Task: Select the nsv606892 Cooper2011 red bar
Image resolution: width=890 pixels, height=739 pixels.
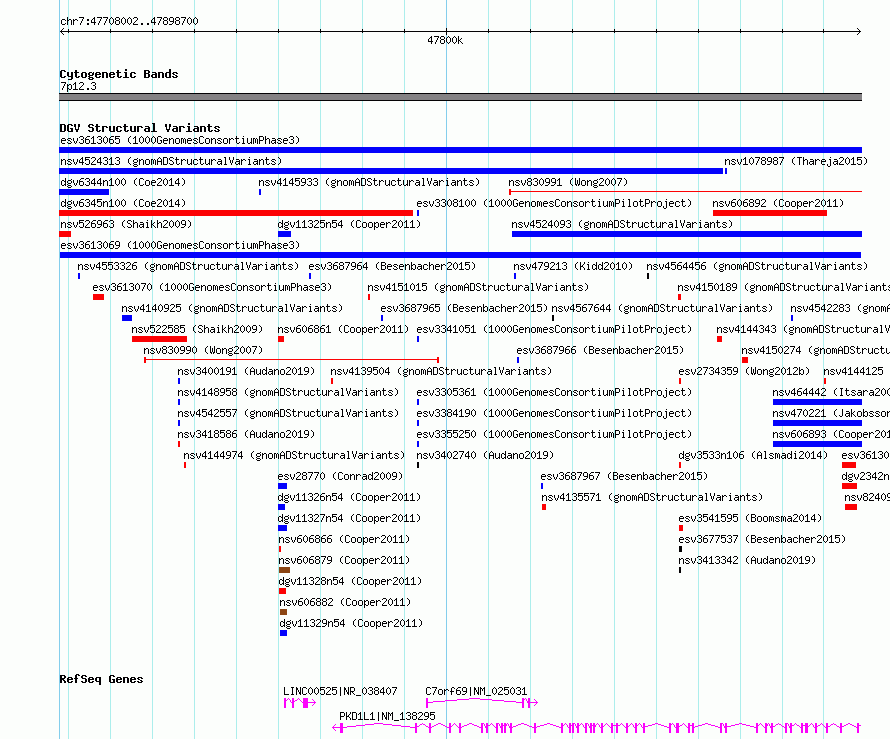Action: 770,213
